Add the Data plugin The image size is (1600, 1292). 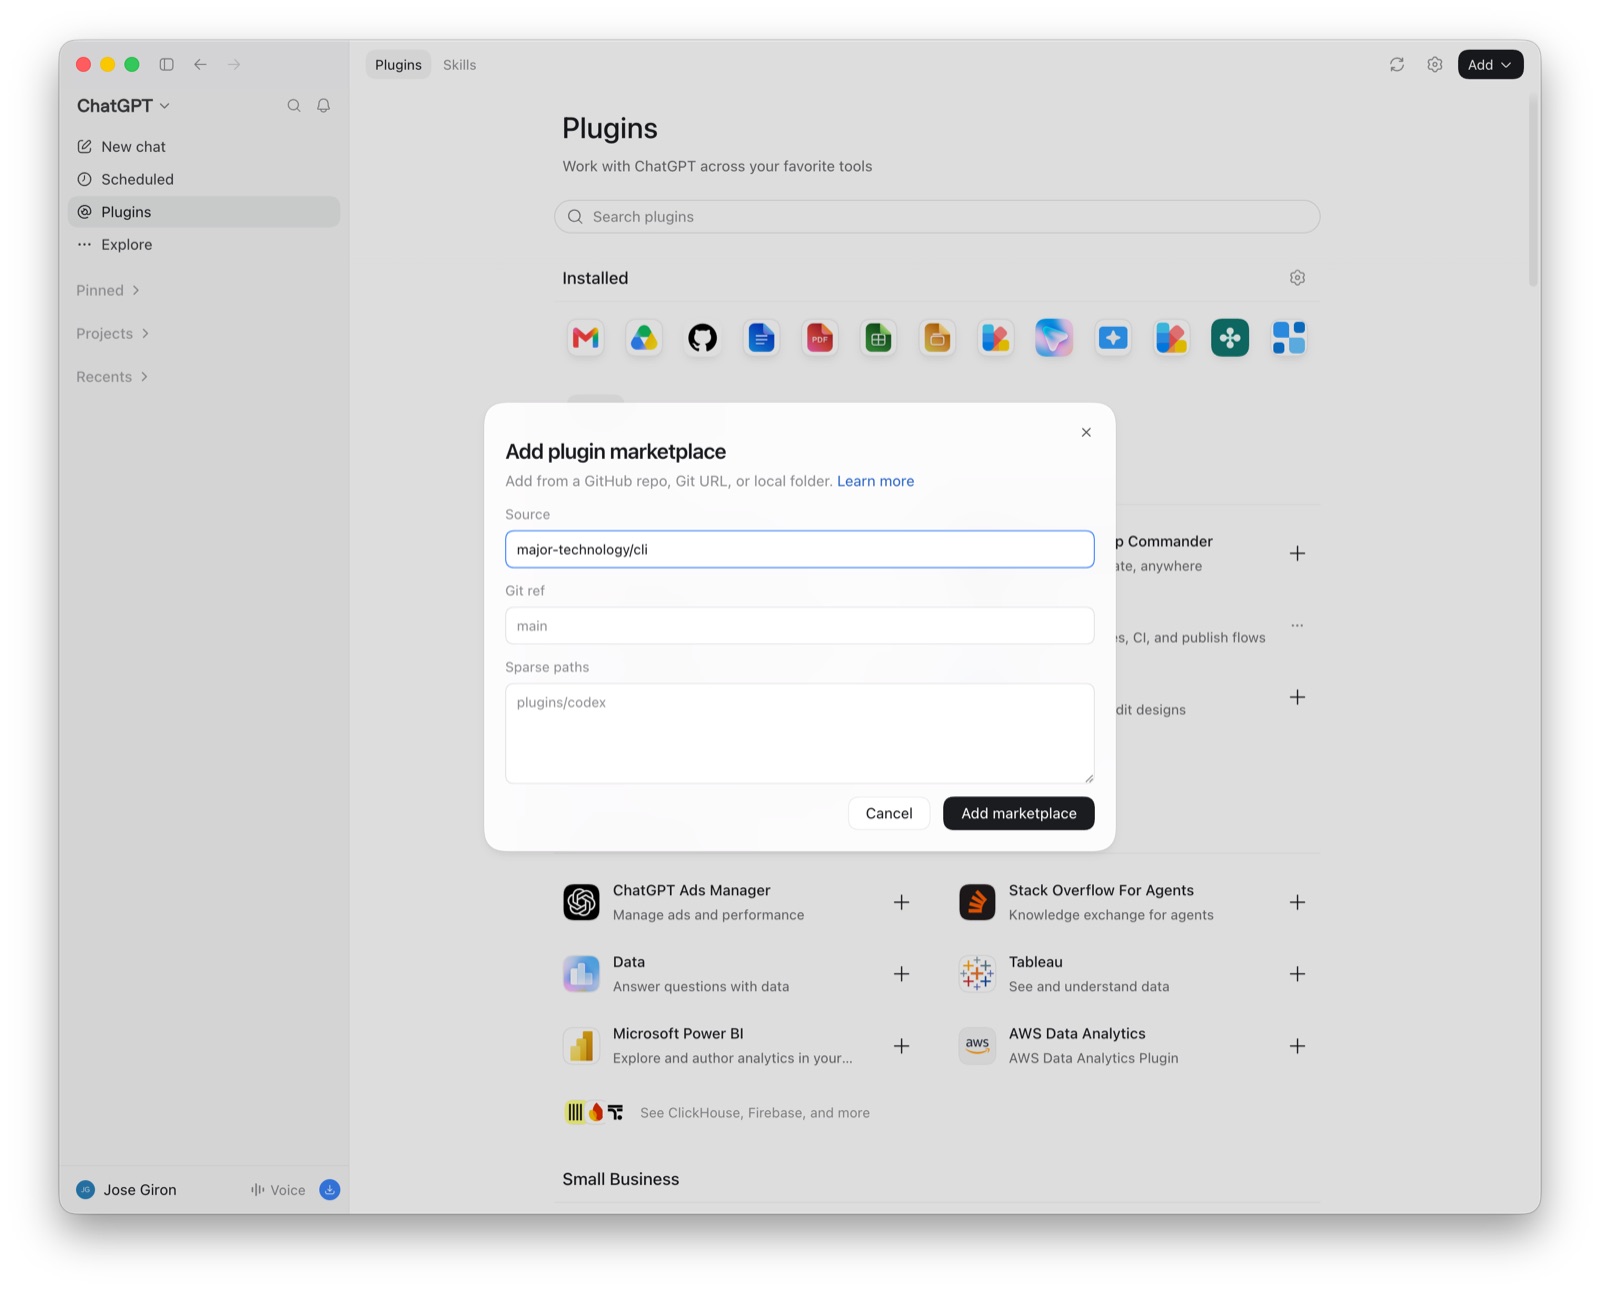tap(901, 974)
